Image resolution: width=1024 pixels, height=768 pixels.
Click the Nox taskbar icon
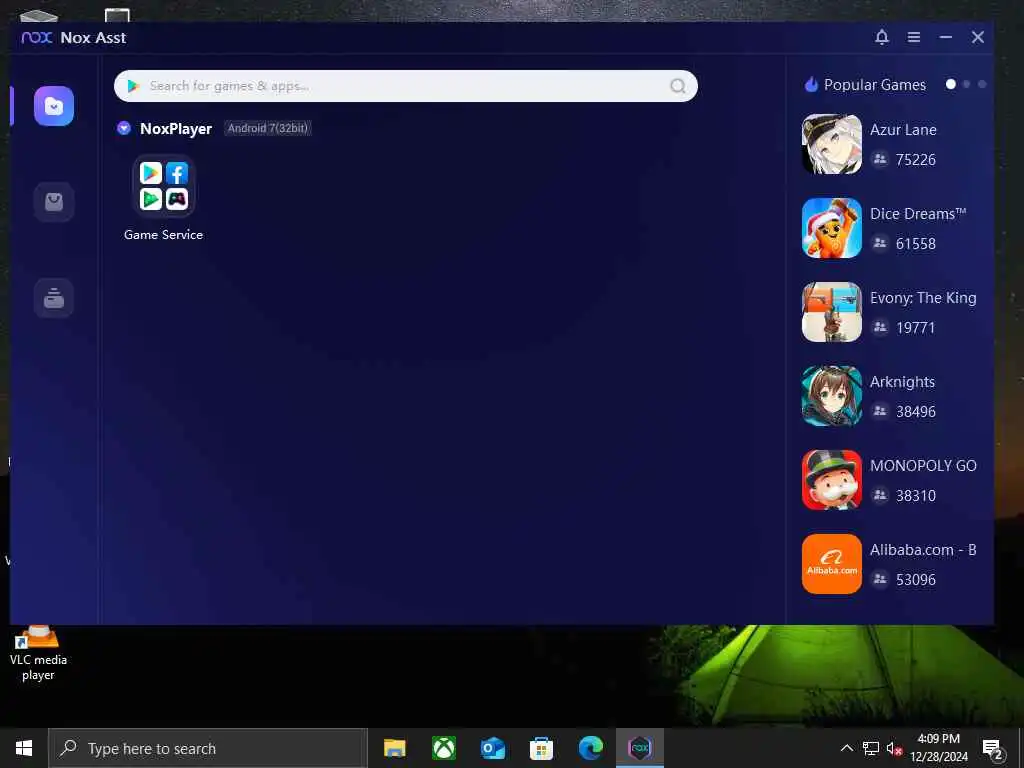point(640,748)
